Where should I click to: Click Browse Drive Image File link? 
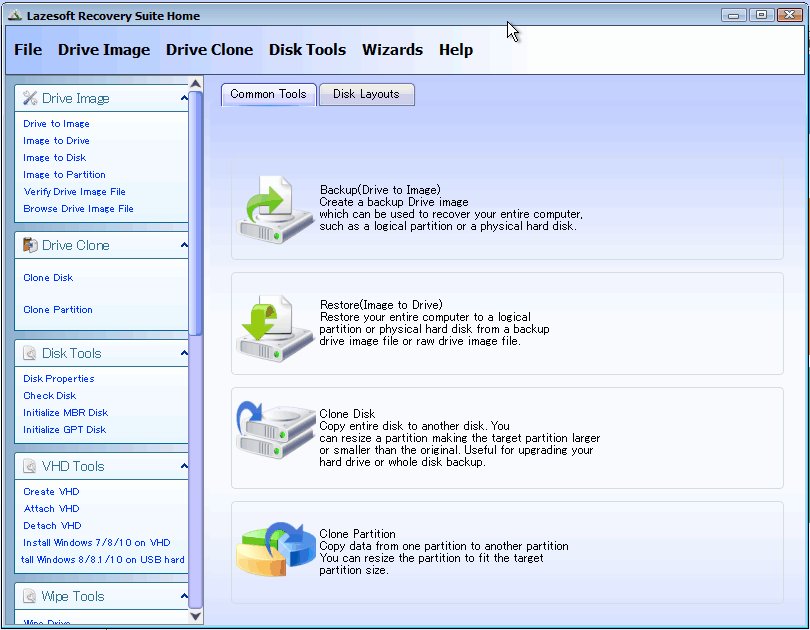79,209
